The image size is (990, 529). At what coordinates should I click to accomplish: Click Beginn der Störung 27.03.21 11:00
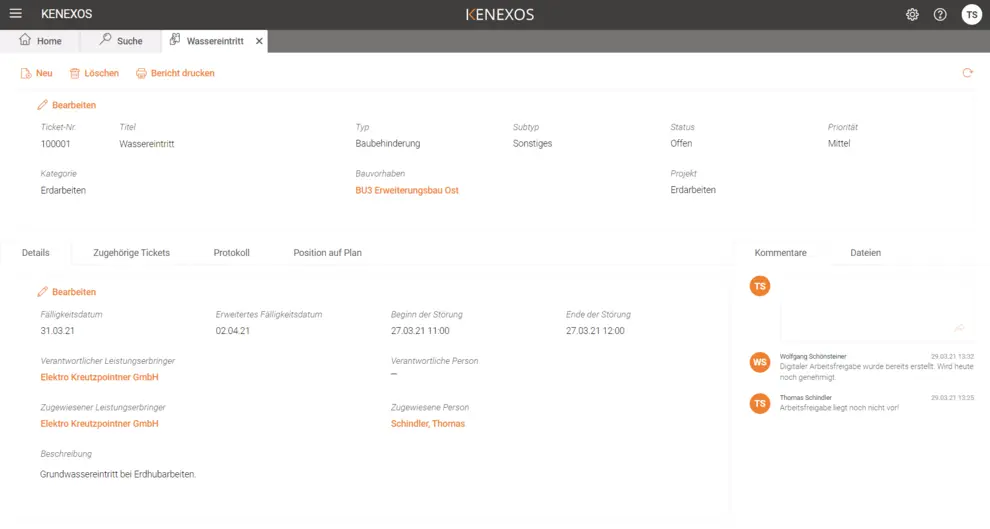pos(420,331)
